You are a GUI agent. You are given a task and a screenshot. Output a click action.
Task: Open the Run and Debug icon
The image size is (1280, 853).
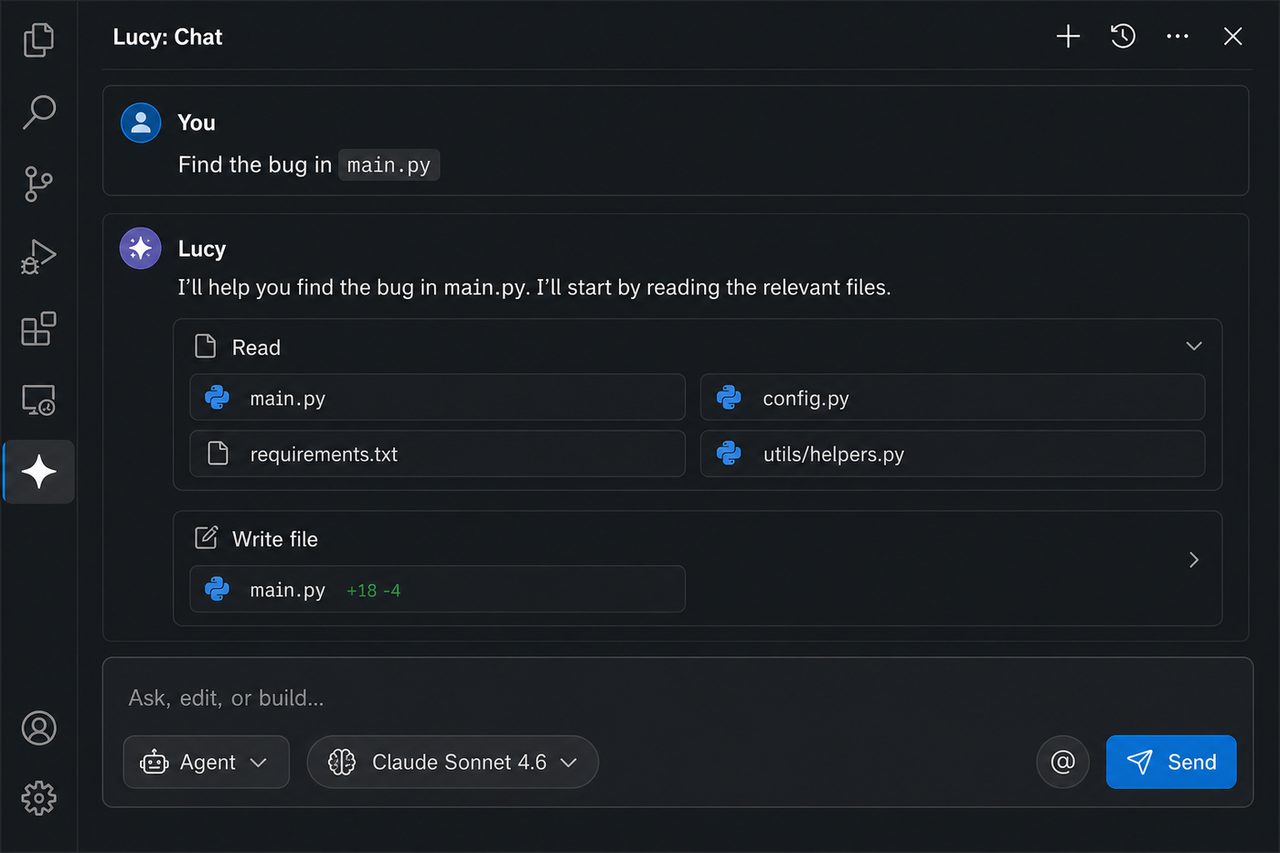(38, 256)
